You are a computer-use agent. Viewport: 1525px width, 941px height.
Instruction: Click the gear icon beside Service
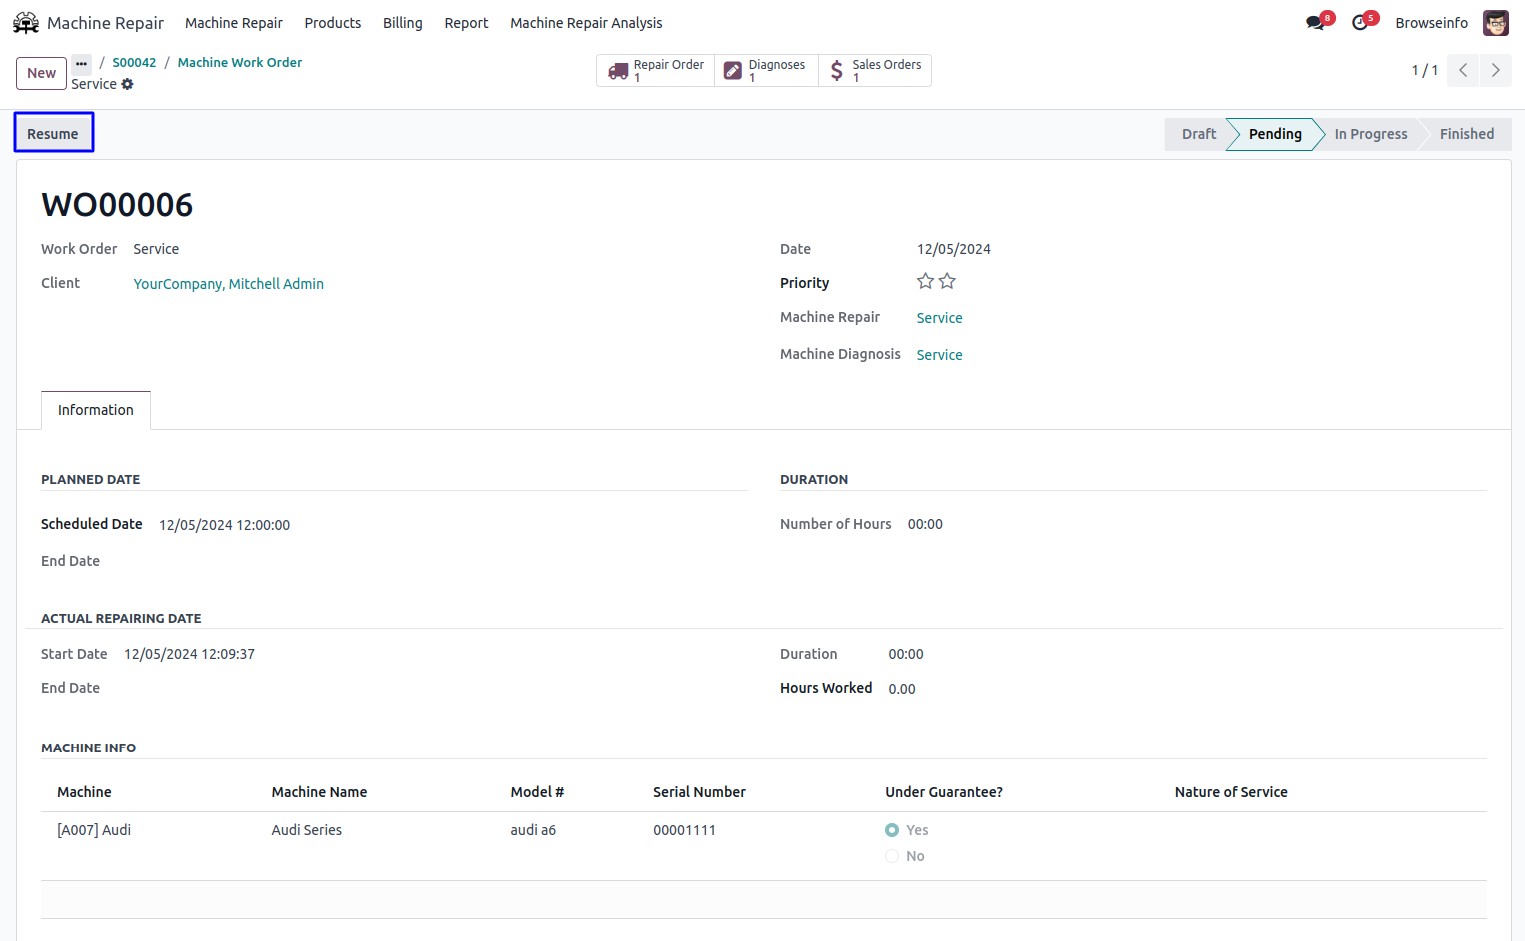pos(128,85)
